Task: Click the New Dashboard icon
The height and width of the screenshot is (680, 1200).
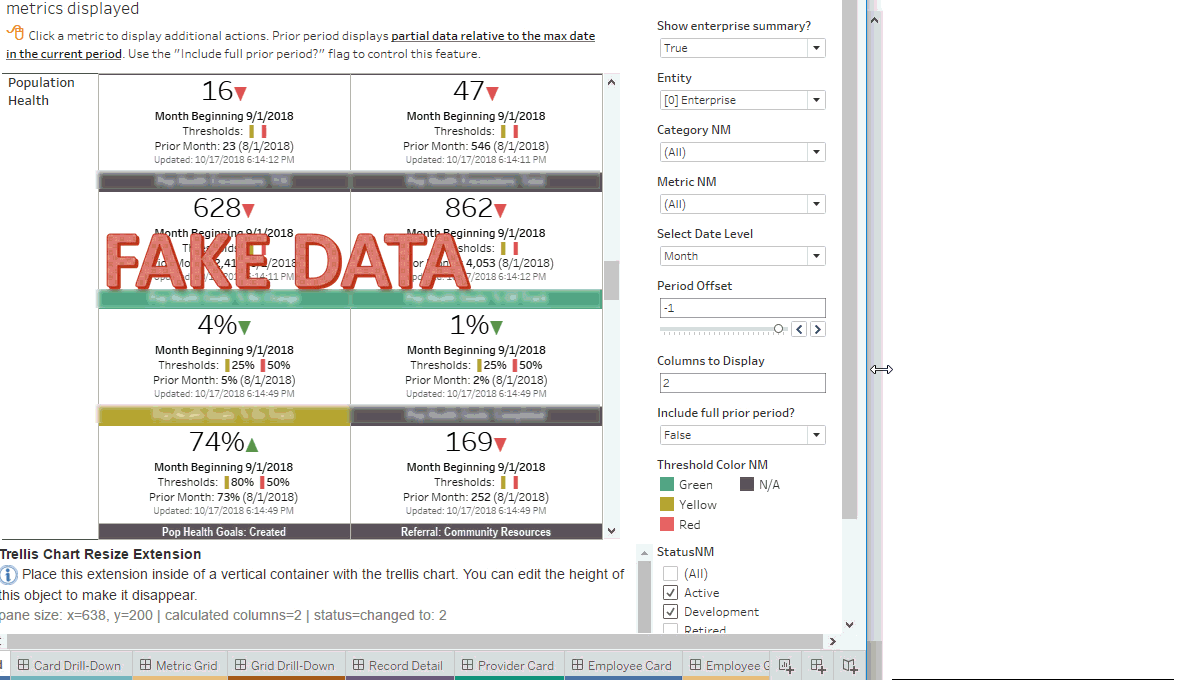Action: [817, 665]
